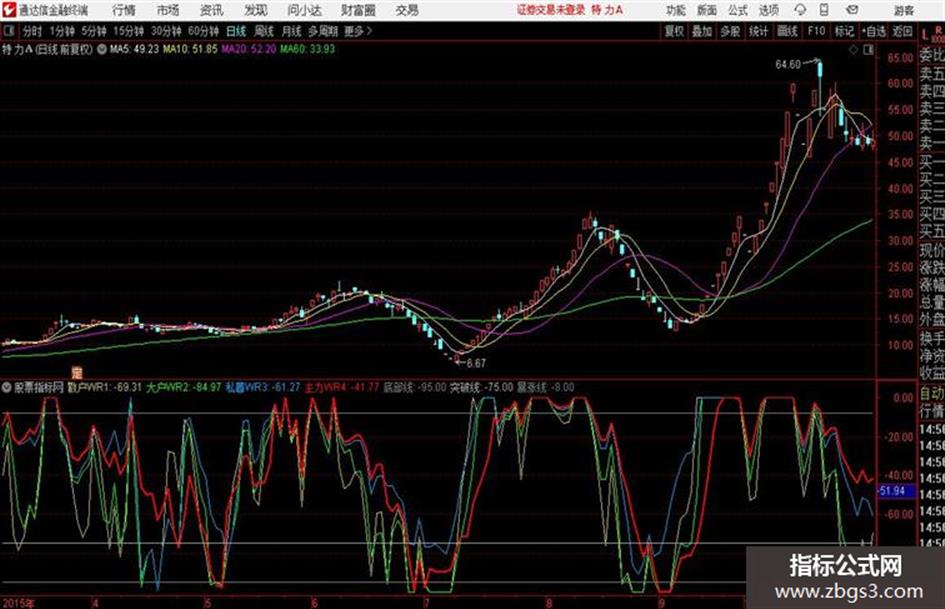Click the MA20: 52.20 indicator label
The width and height of the screenshot is (945, 609).
(x=249, y=49)
